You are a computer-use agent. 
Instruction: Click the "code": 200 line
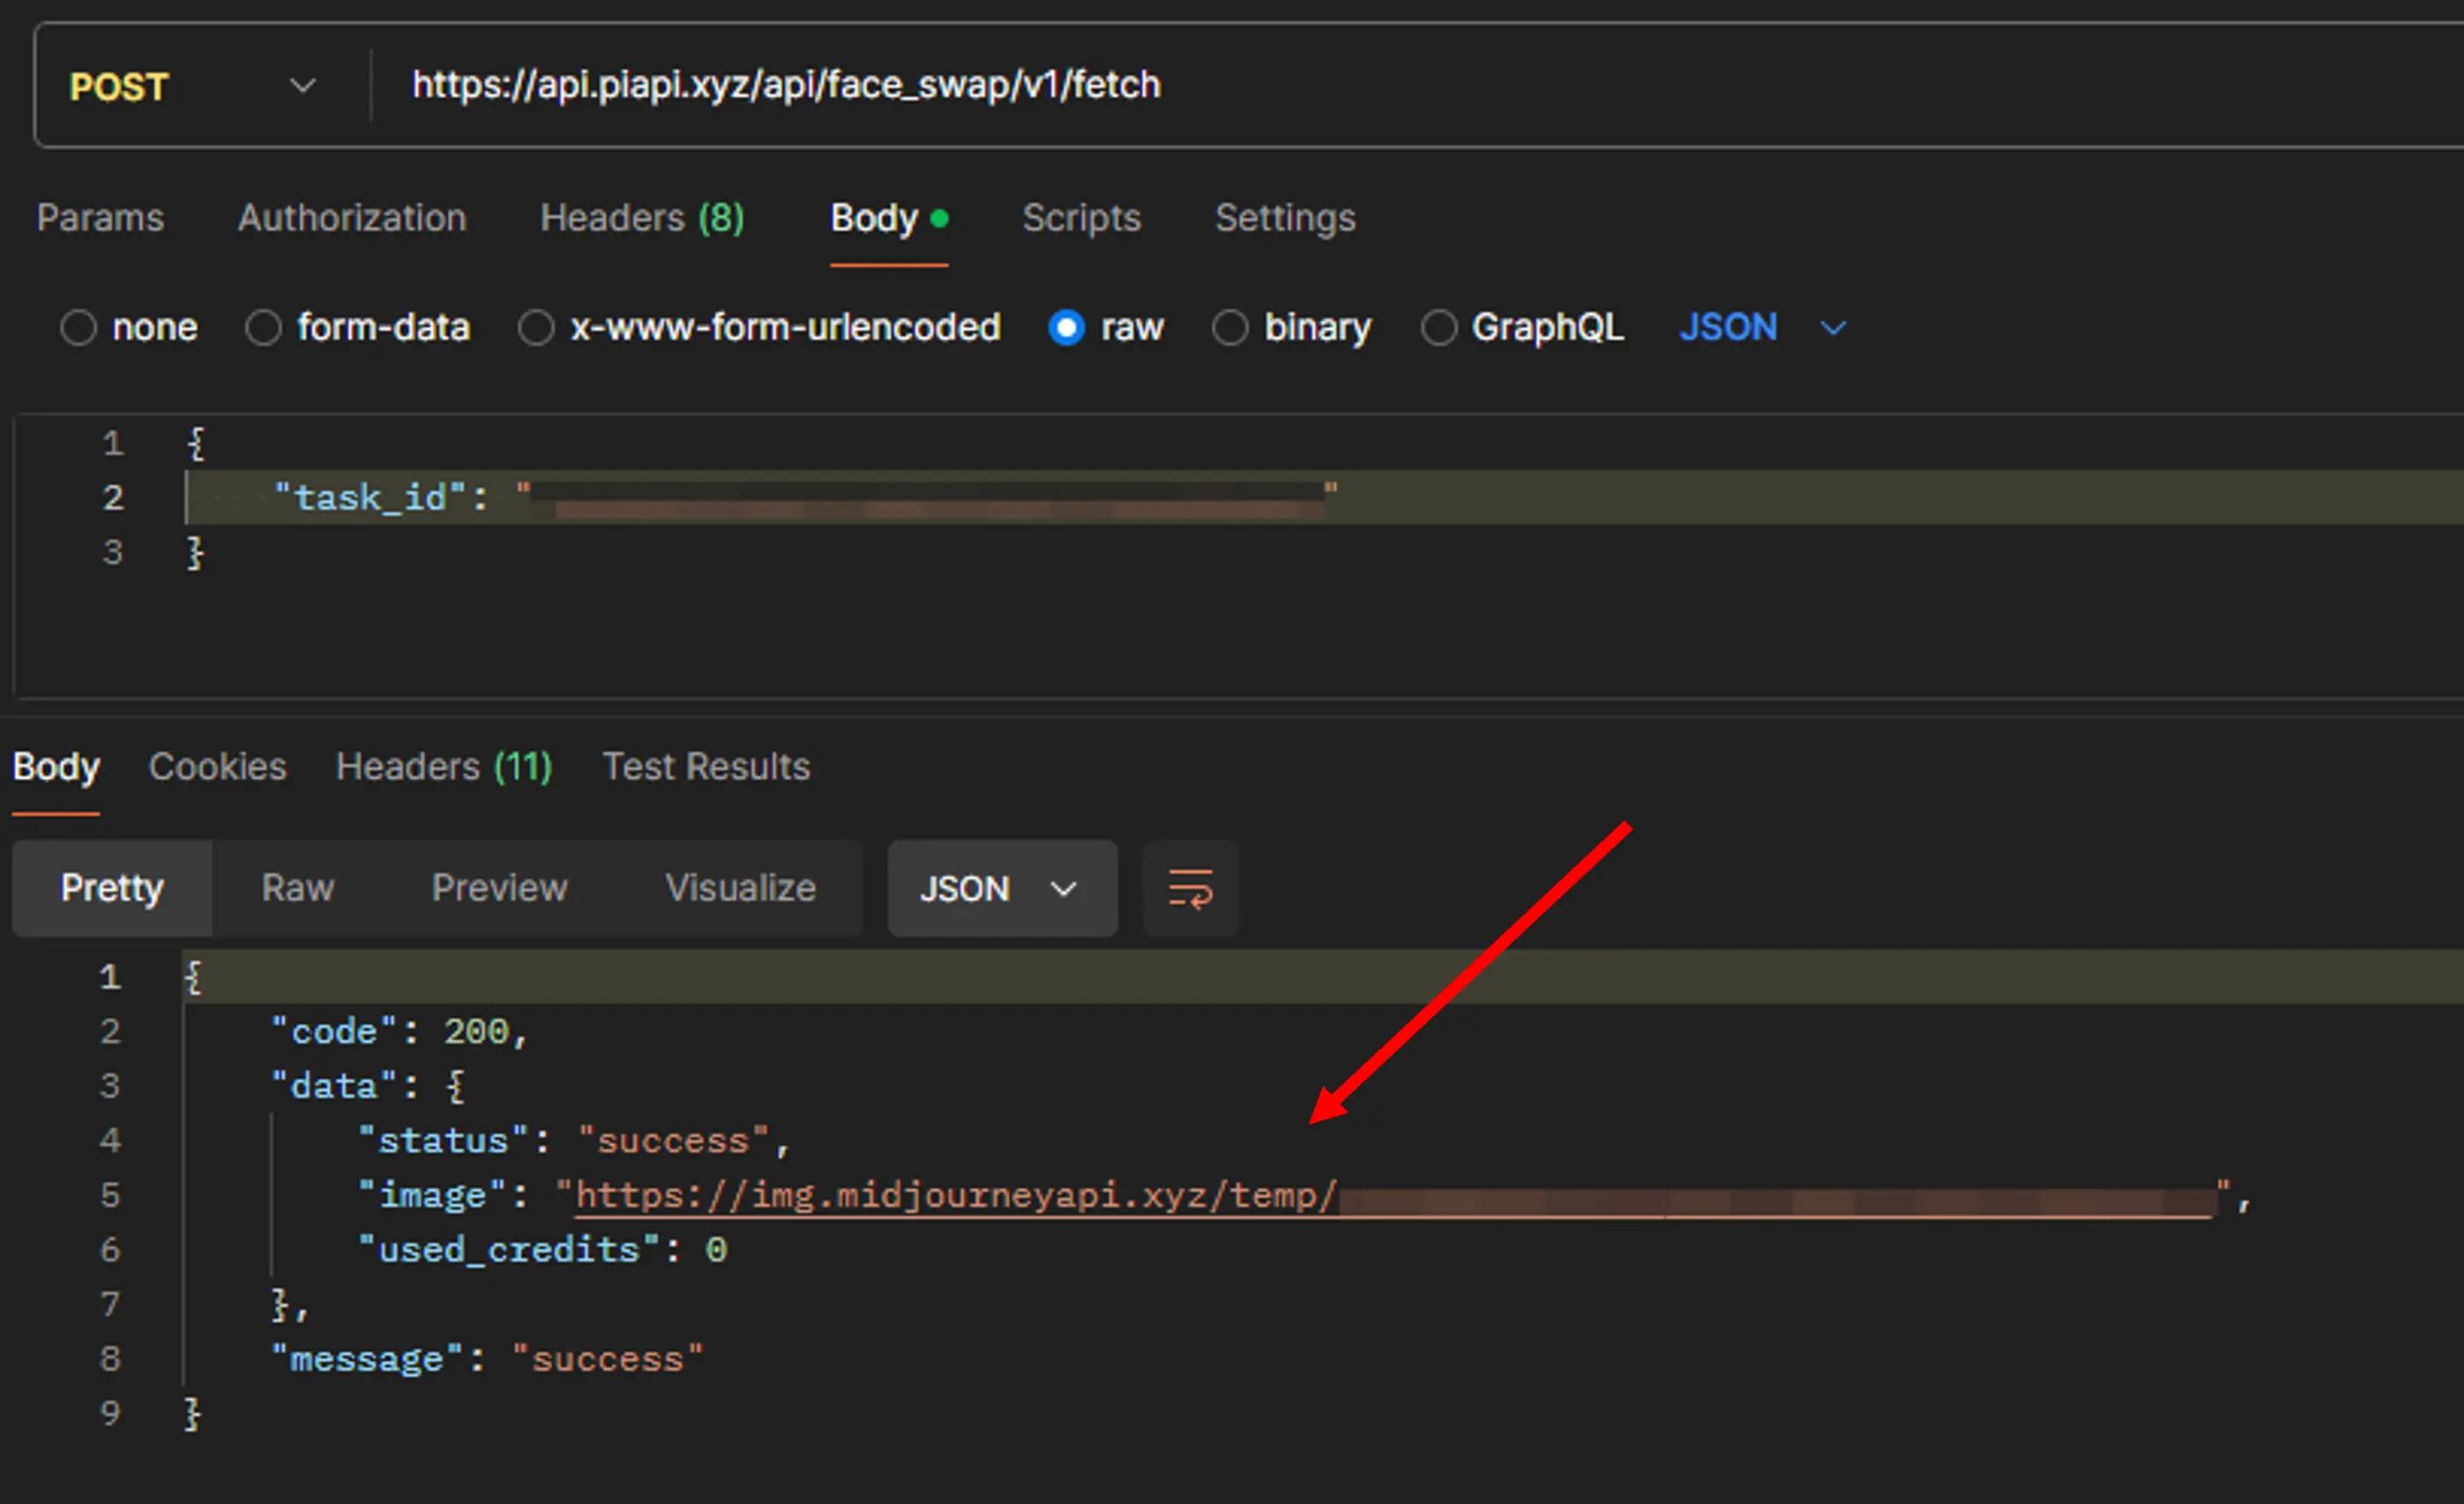pyautogui.click(x=399, y=1031)
